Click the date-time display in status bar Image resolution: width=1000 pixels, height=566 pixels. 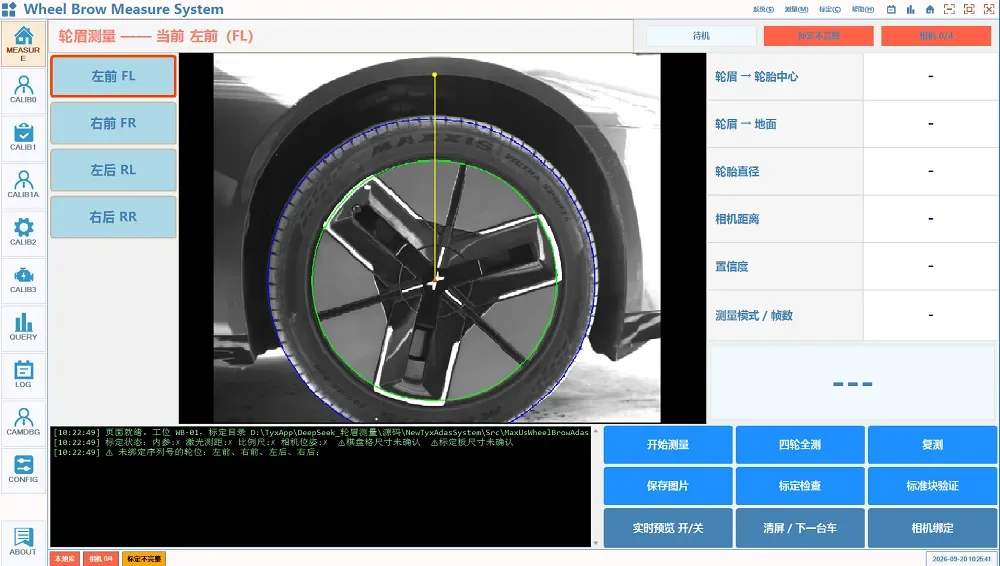tap(961, 558)
